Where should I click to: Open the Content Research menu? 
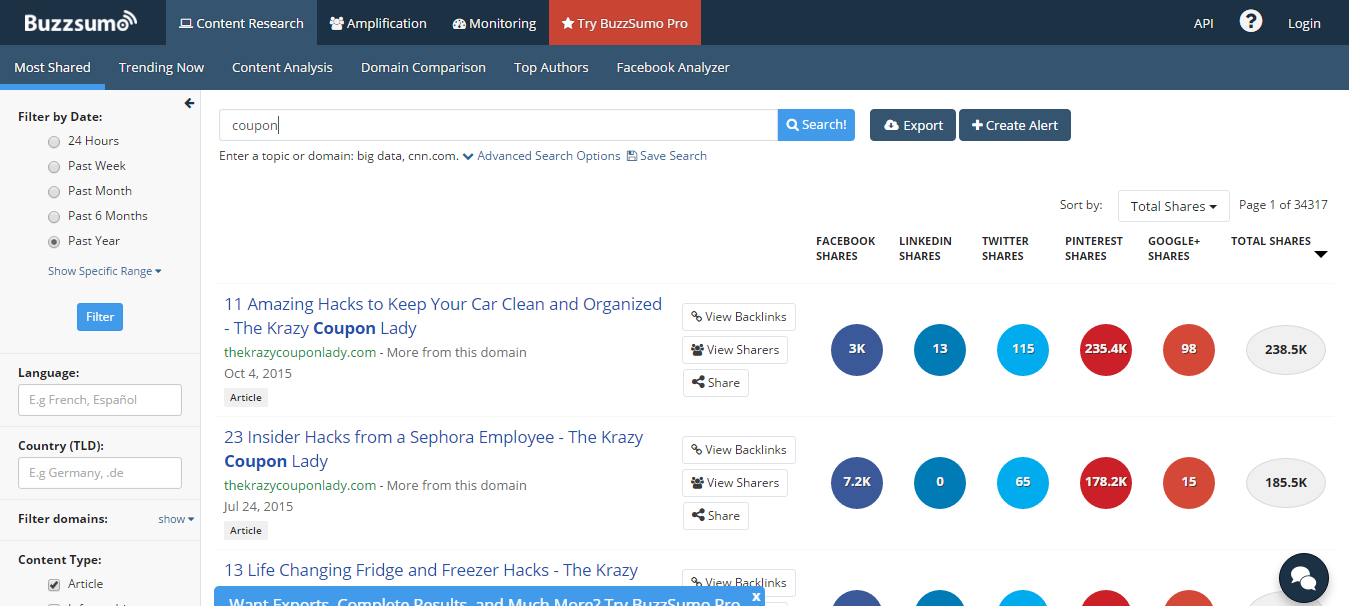pyautogui.click(x=241, y=23)
